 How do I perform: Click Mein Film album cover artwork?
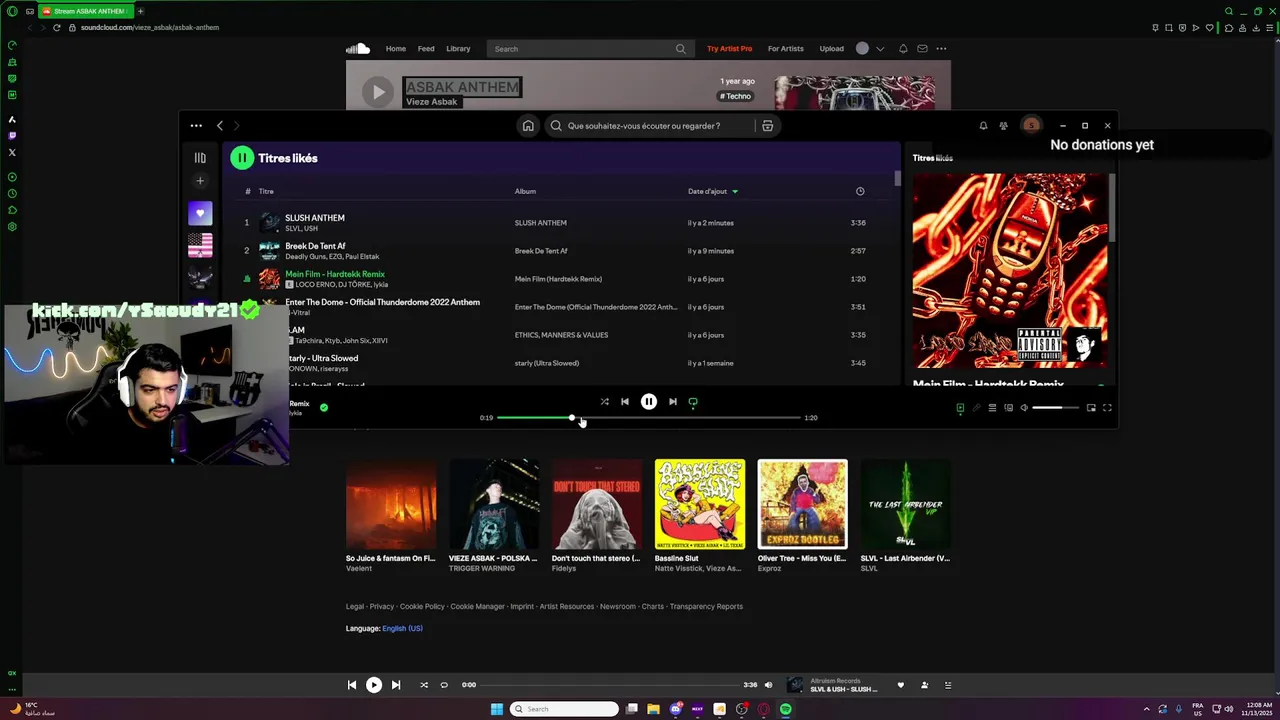point(1010,271)
